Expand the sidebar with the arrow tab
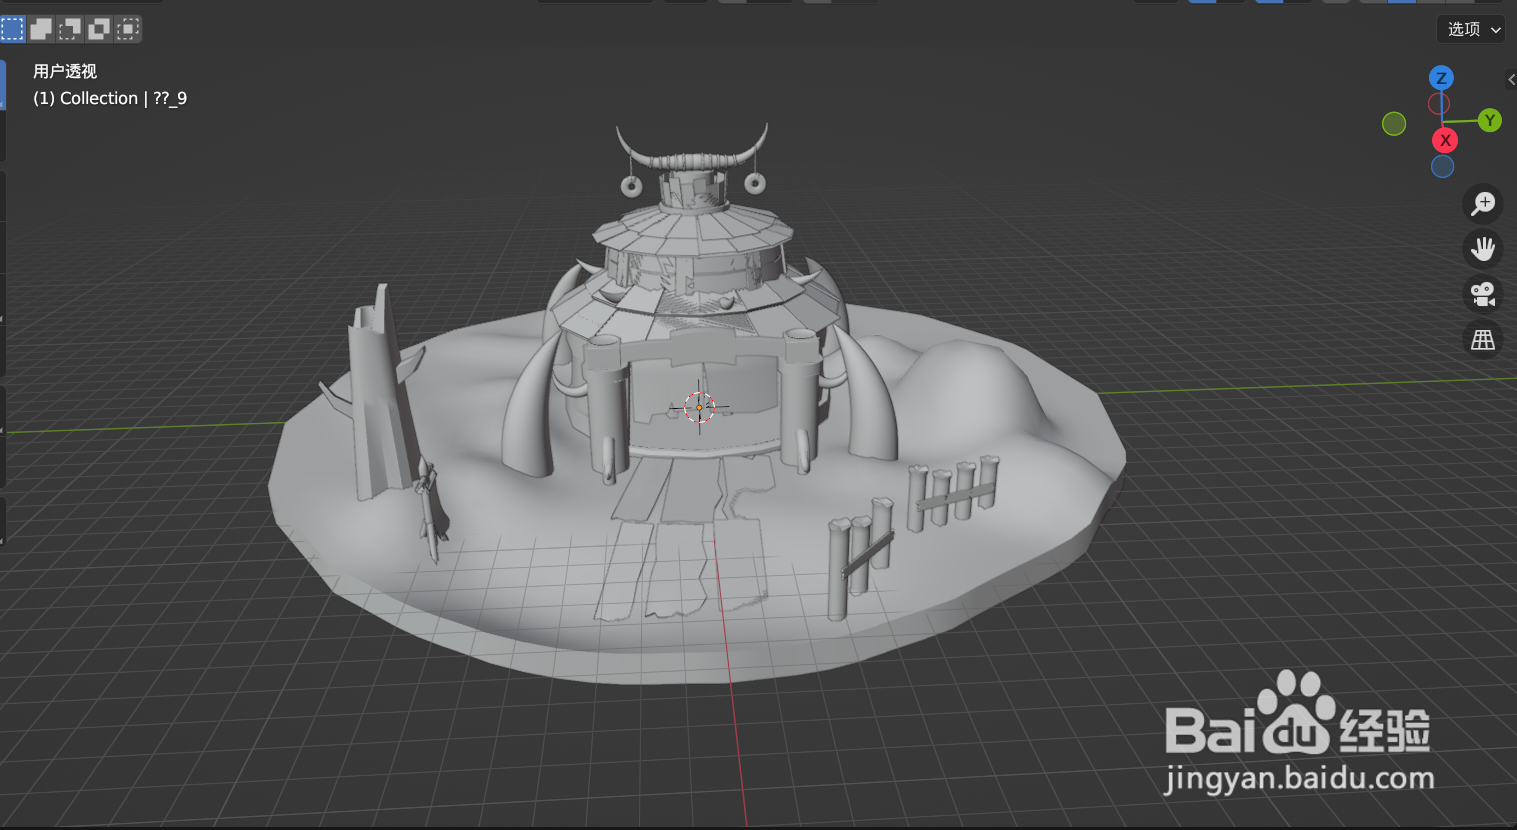 [1511, 80]
